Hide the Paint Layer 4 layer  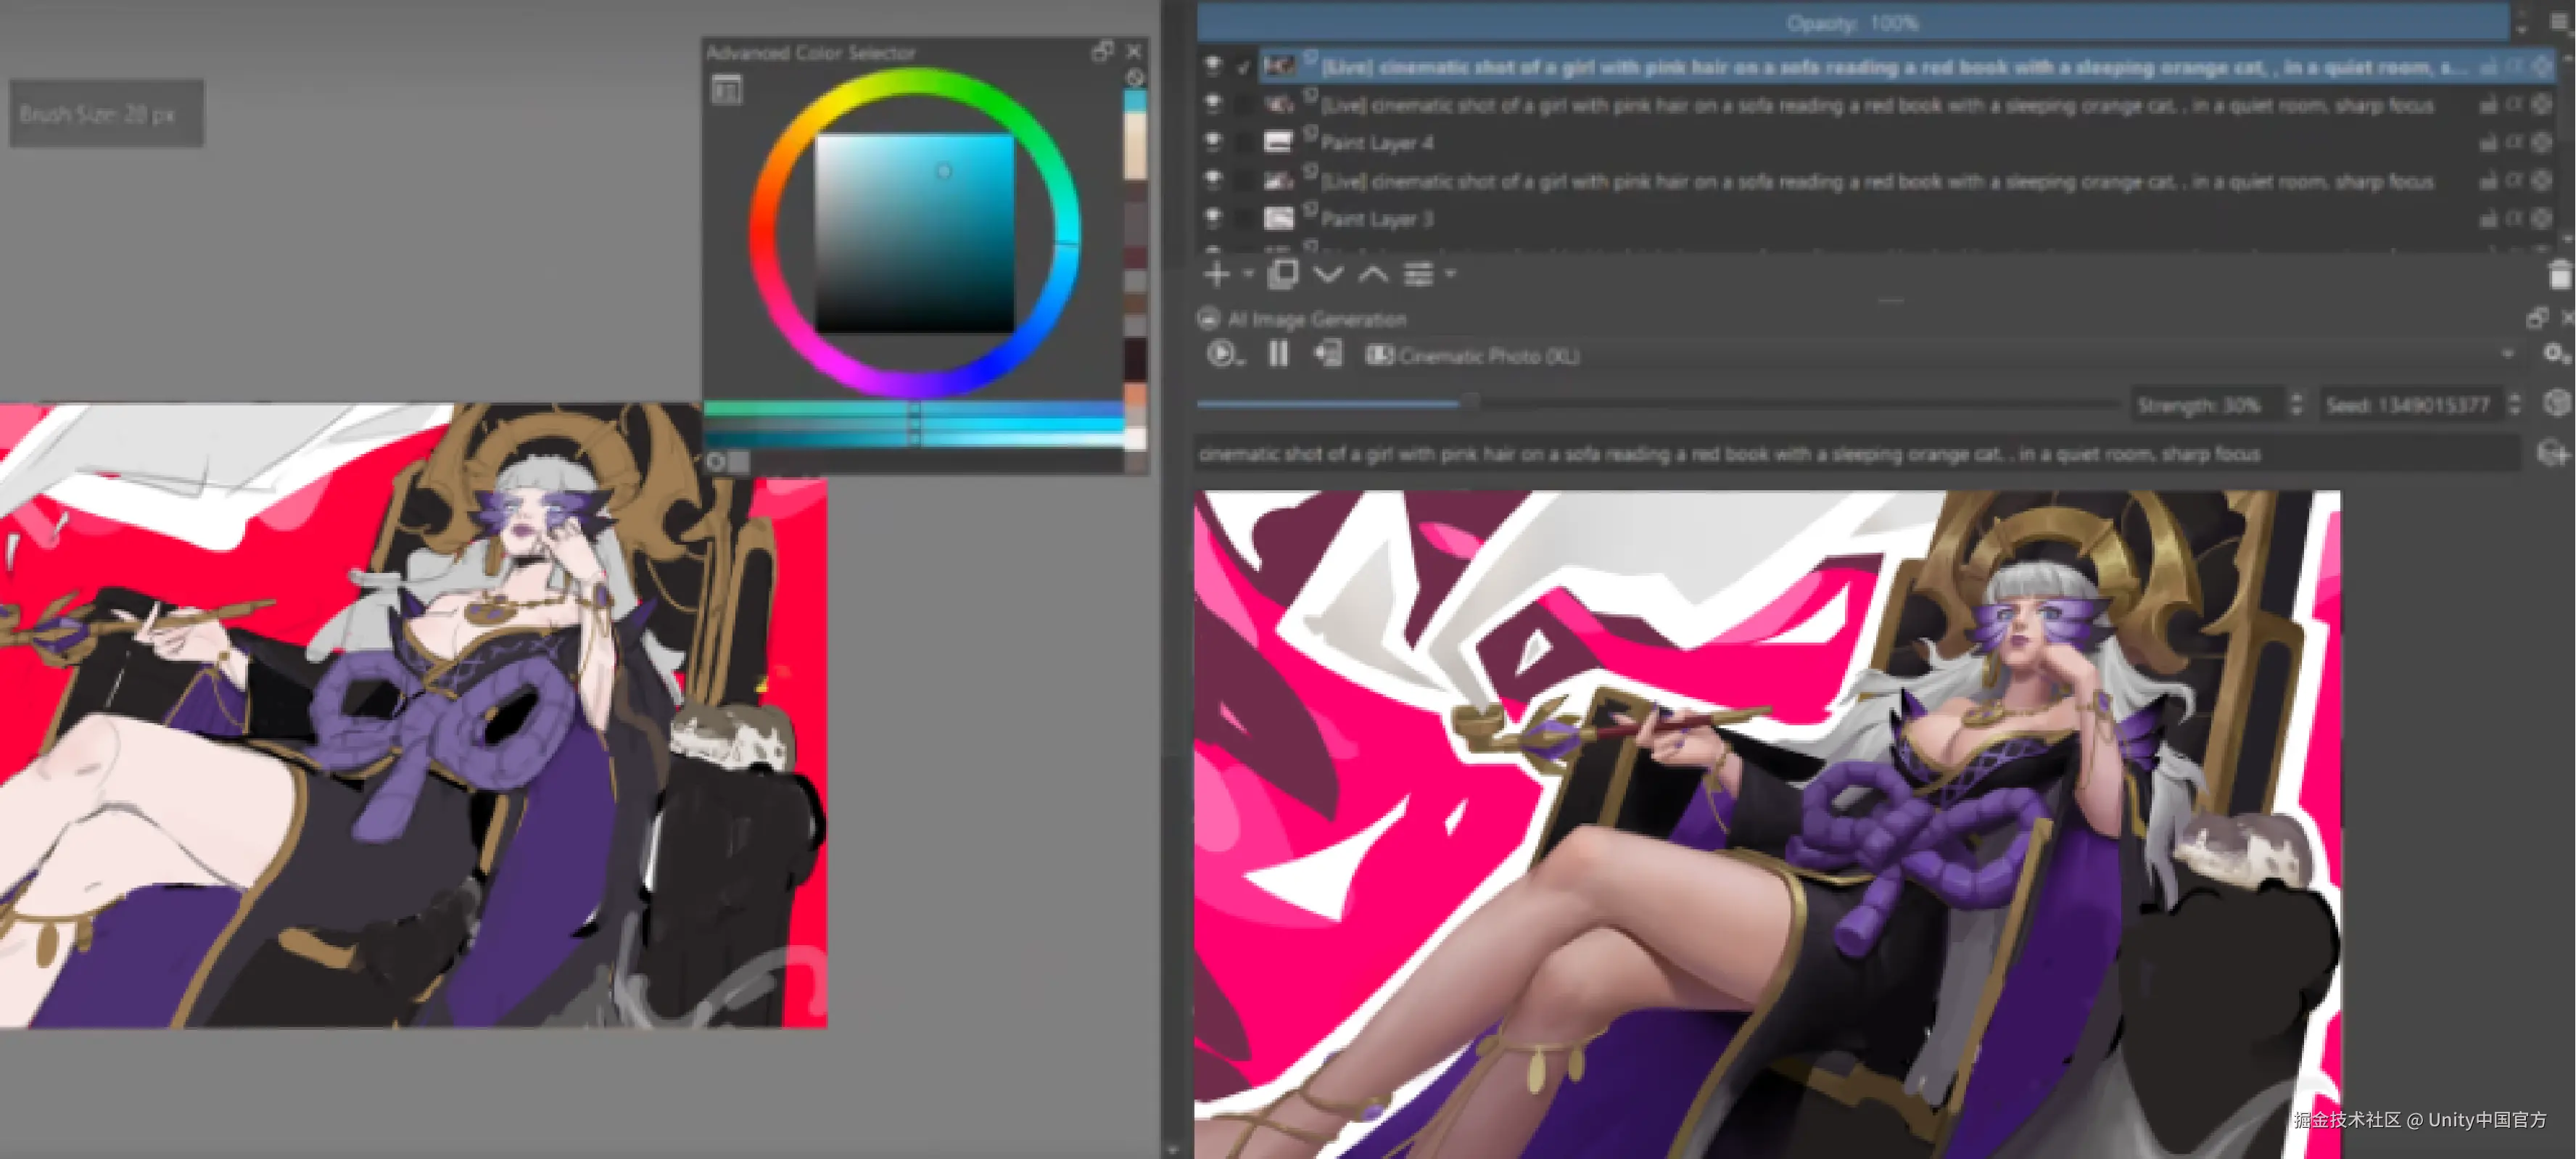1213,142
